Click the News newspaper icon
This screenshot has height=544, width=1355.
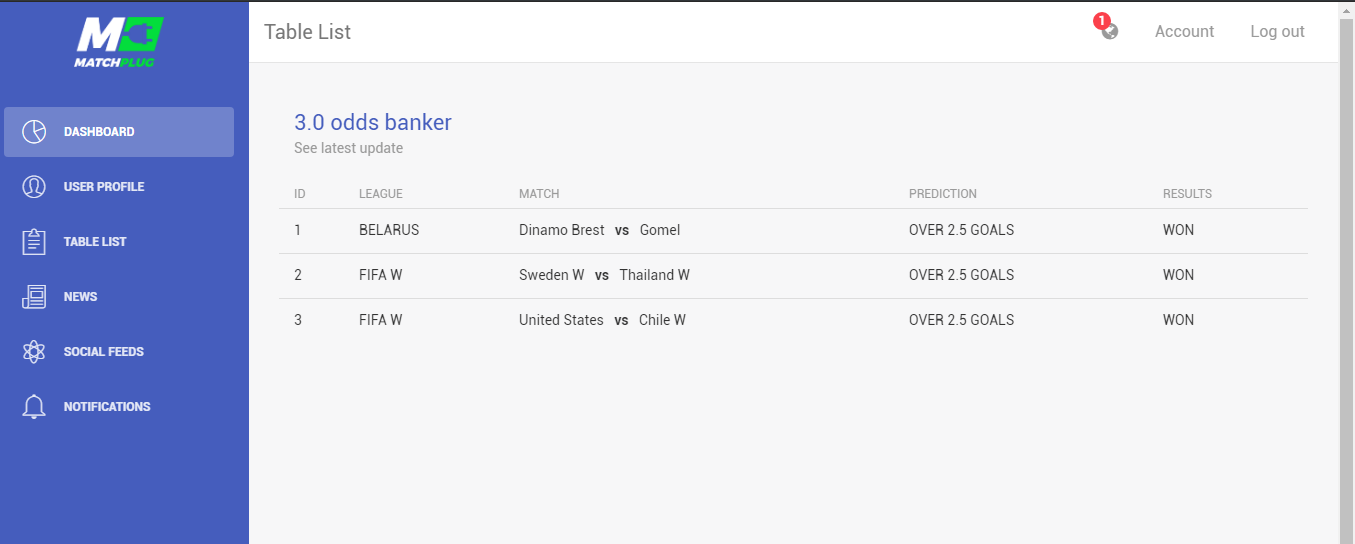click(34, 297)
